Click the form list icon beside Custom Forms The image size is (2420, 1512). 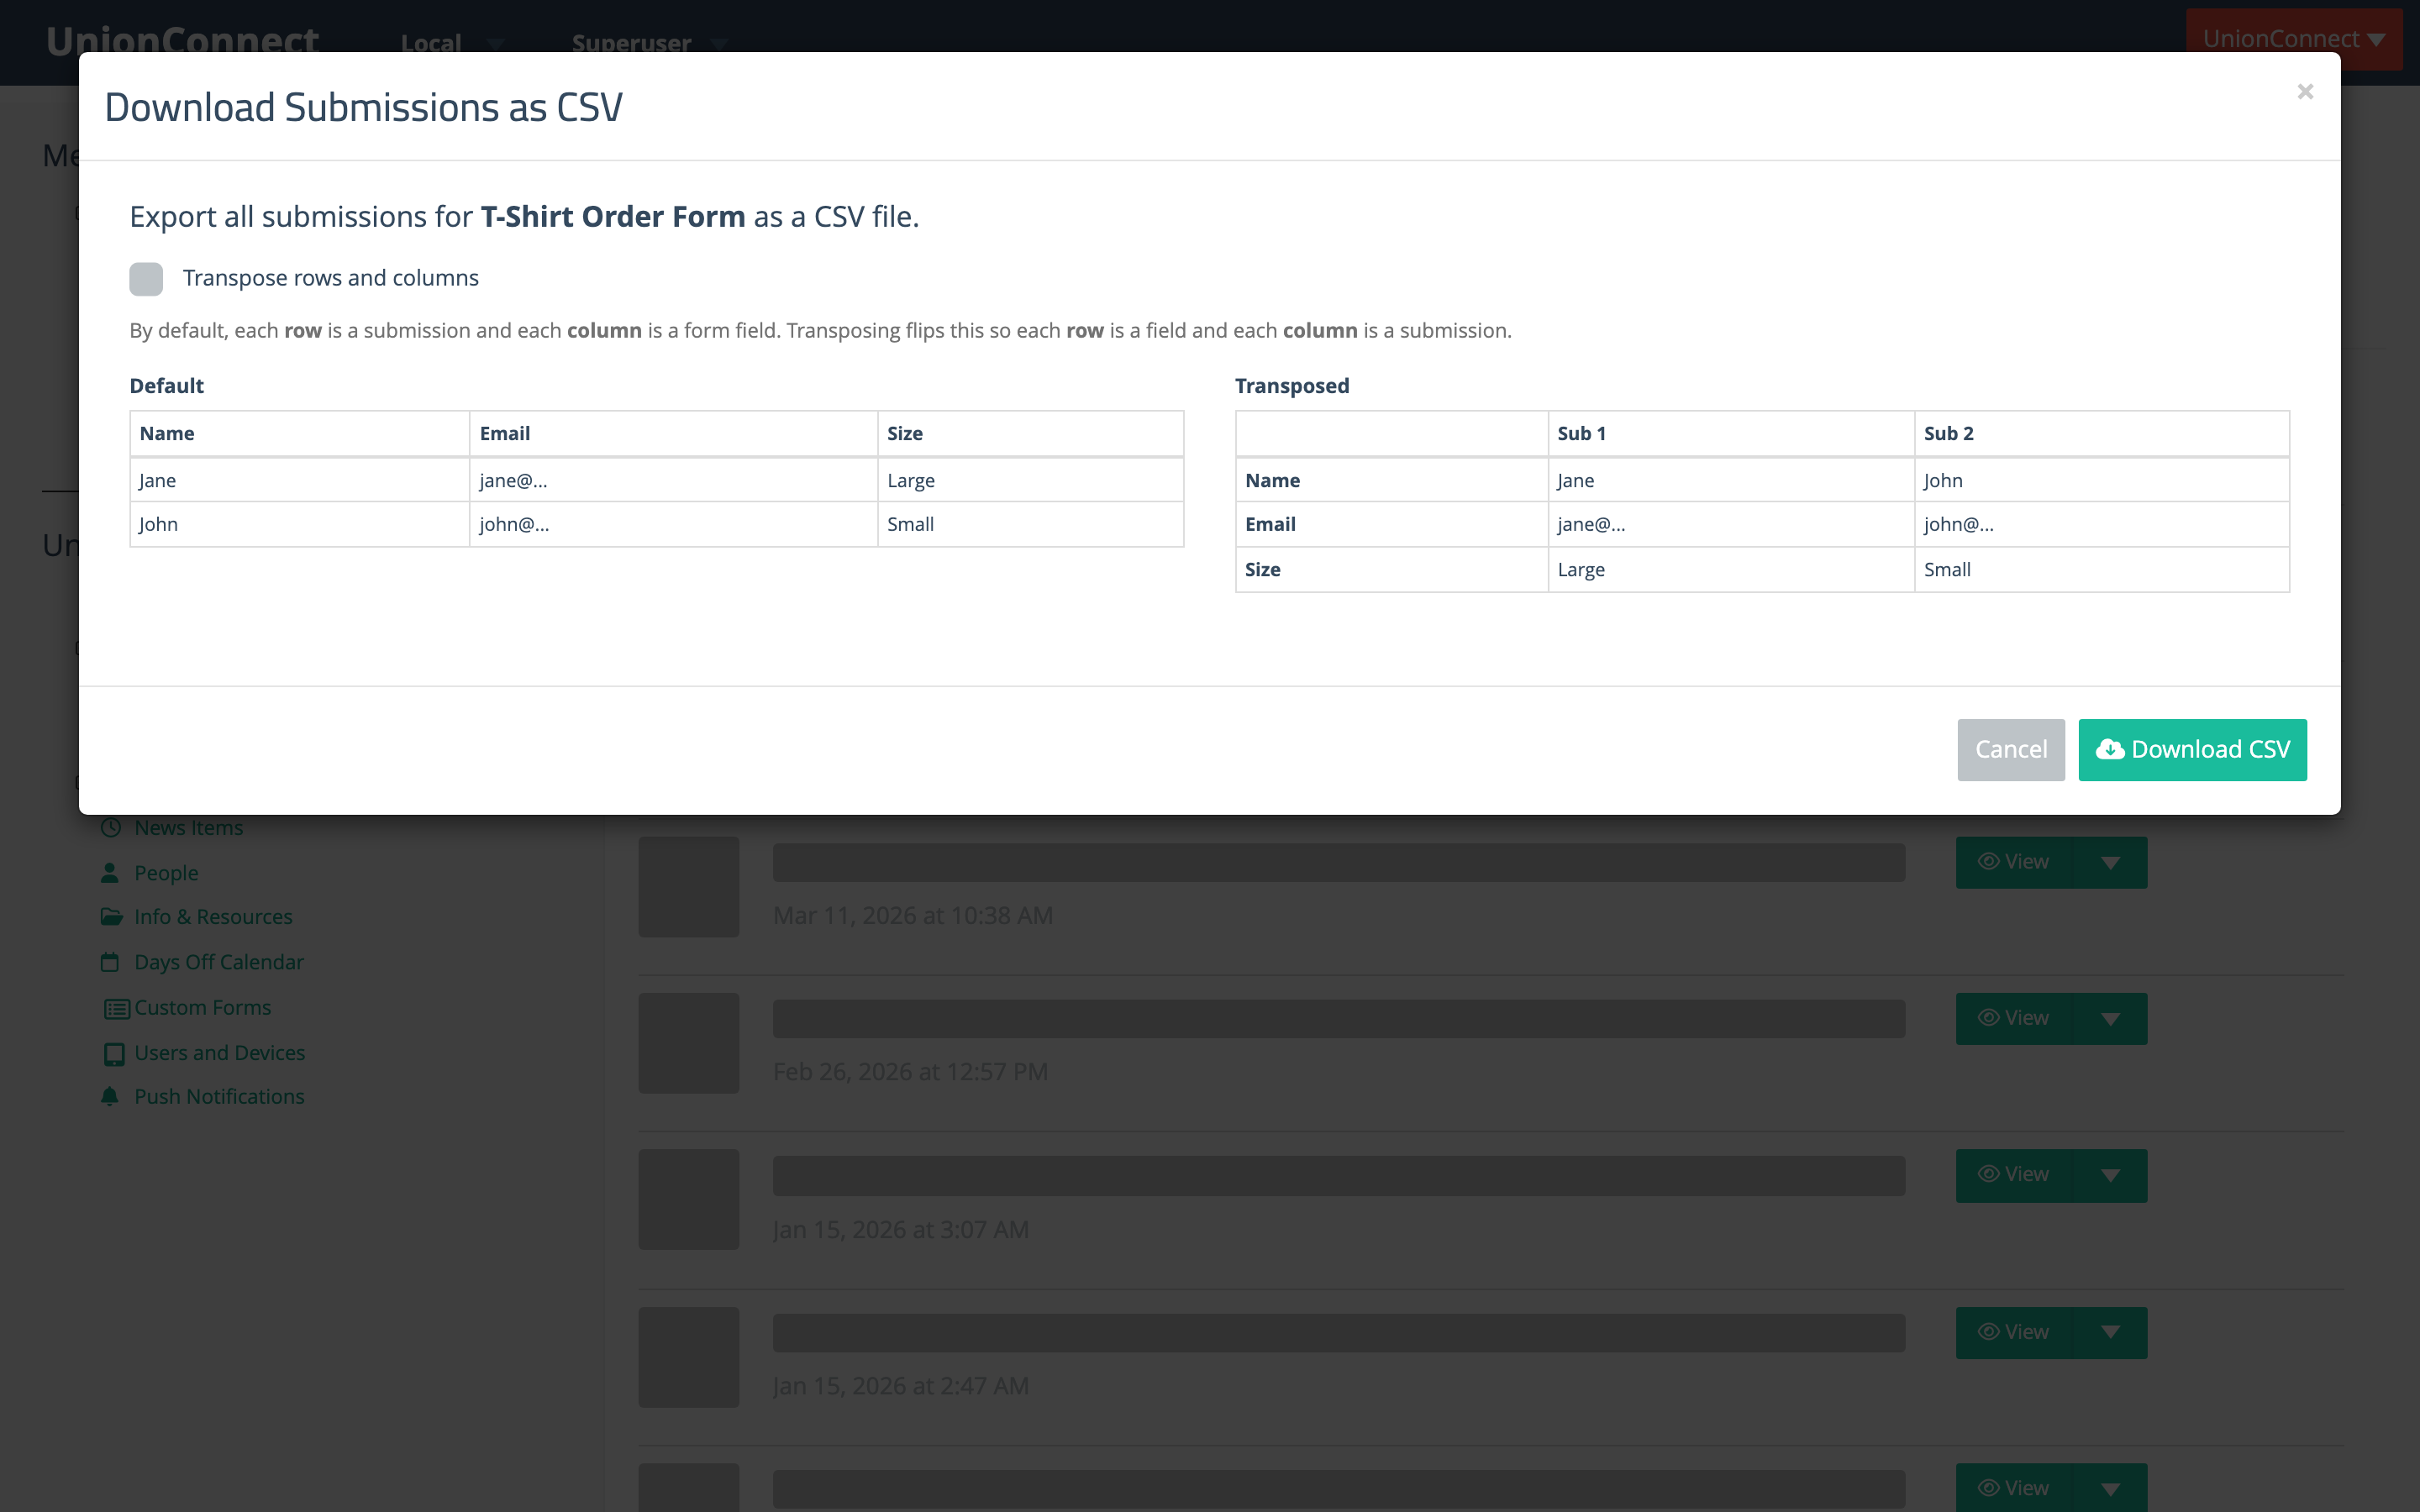pyautogui.click(x=116, y=1009)
